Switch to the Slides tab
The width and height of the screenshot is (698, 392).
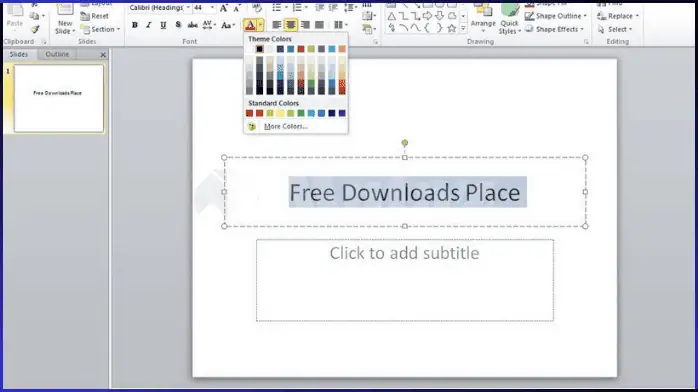point(19,54)
